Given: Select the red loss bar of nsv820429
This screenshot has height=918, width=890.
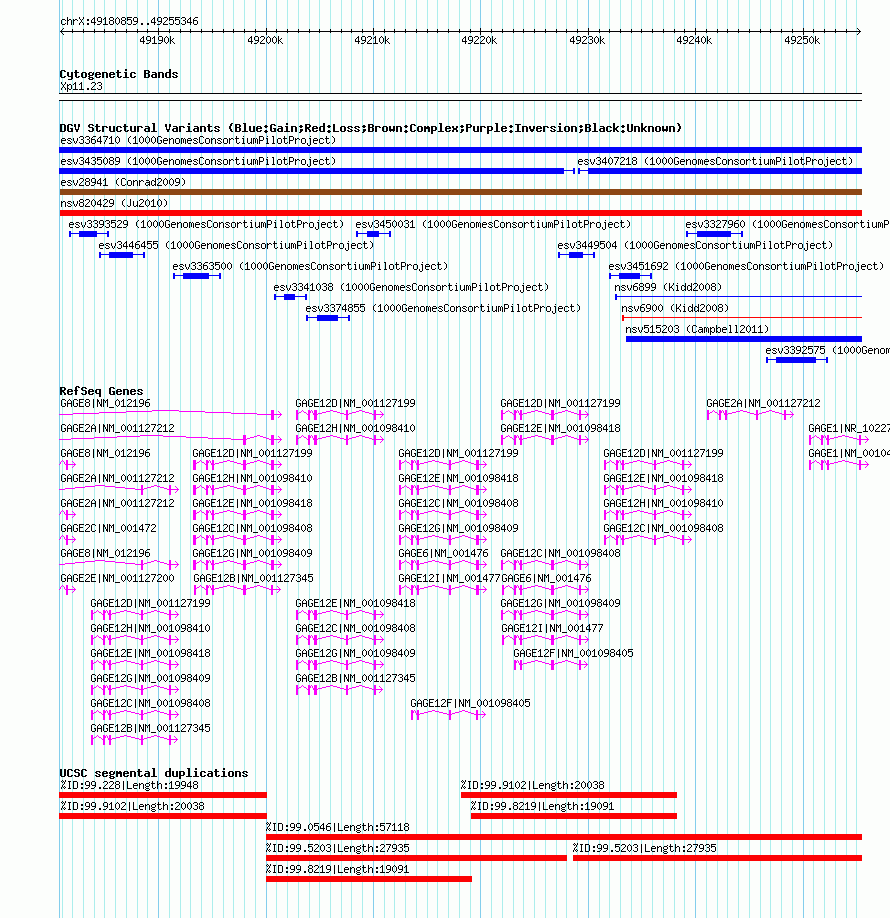Looking at the screenshot, I should (x=460, y=213).
